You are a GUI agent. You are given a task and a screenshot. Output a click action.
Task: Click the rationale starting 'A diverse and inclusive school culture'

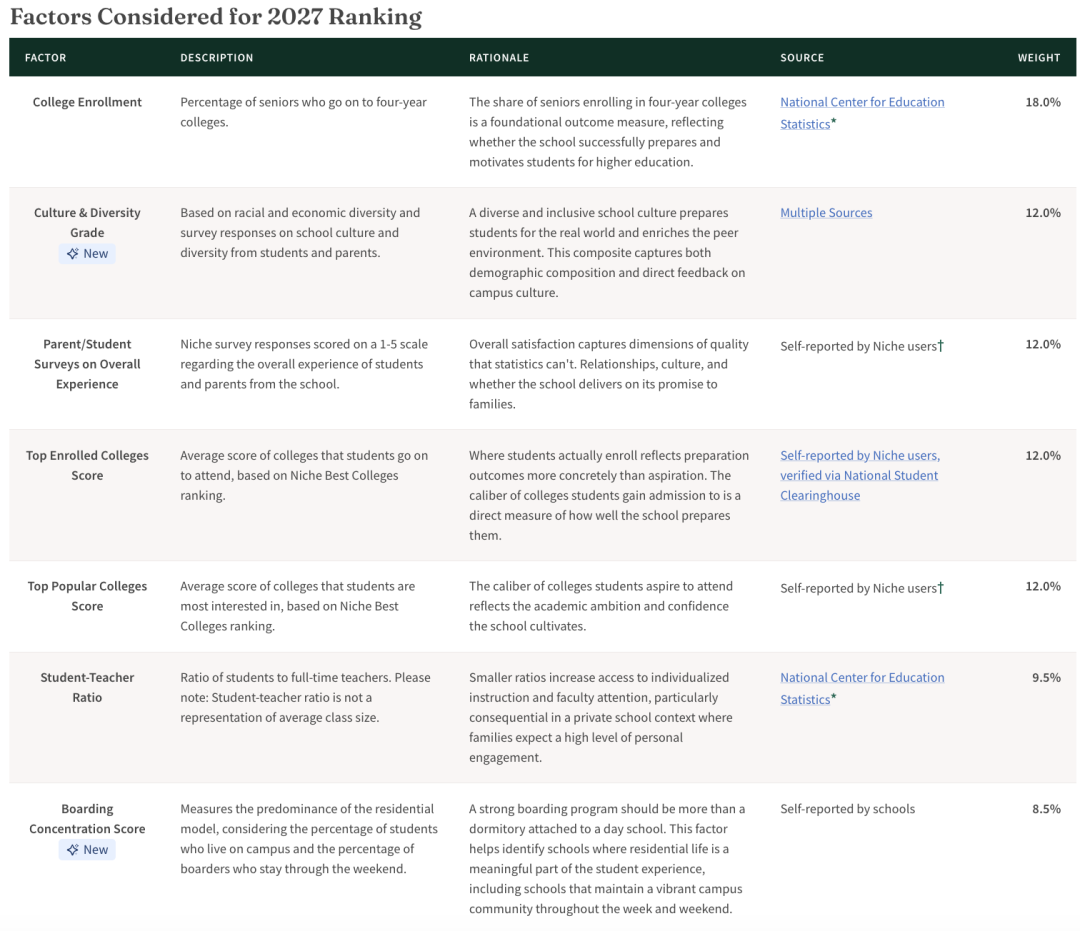608,253
